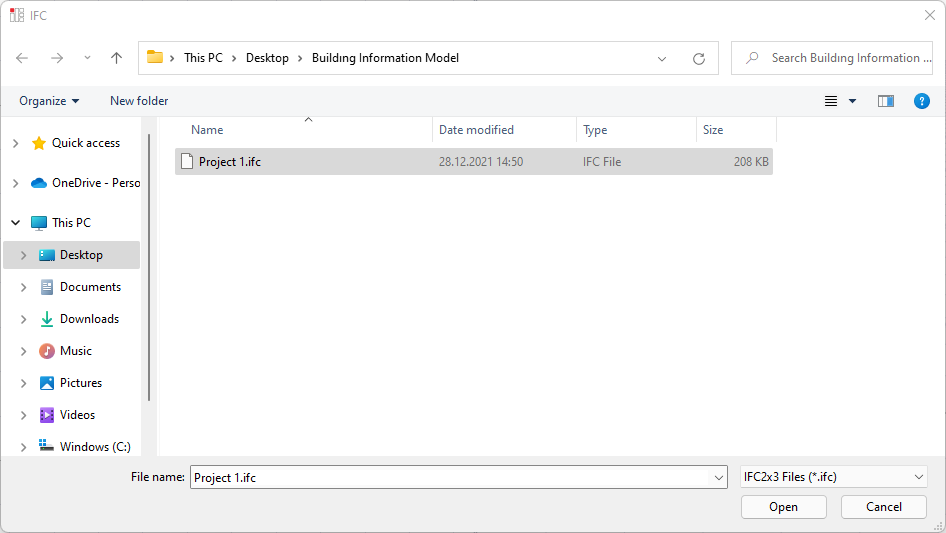Collapse This PC tree node

pyautogui.click(x=16, y=223)
